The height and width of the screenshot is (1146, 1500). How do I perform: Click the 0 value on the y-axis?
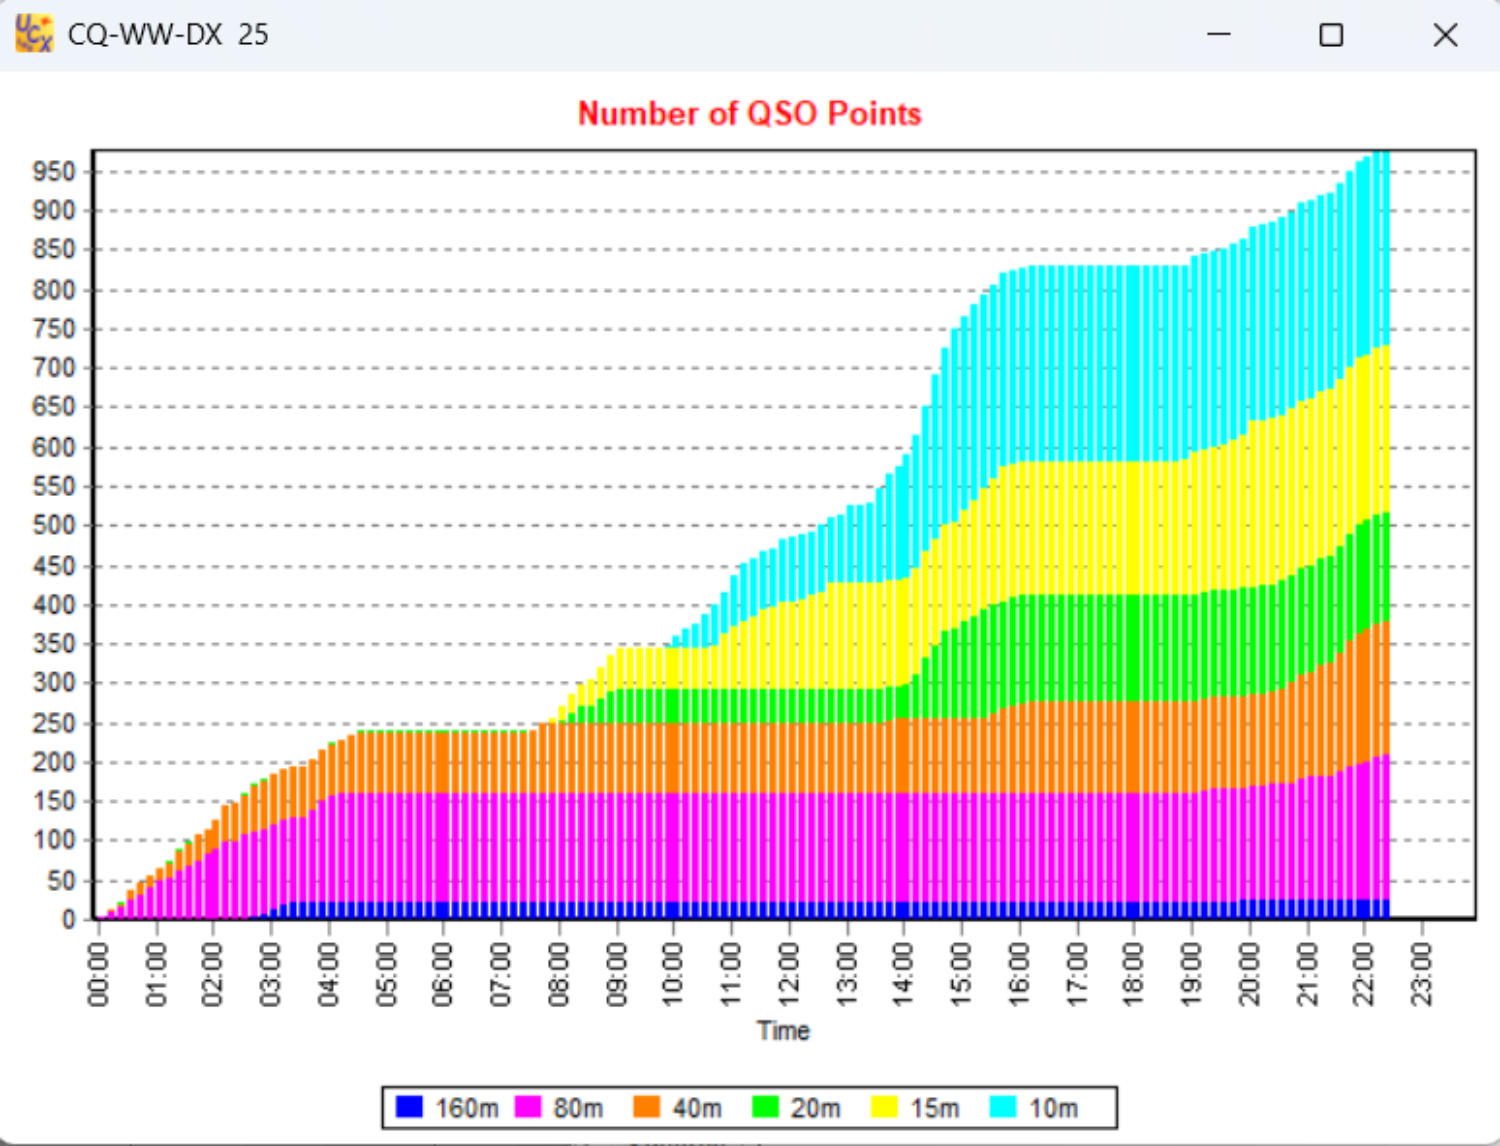(x=68, y=918)
